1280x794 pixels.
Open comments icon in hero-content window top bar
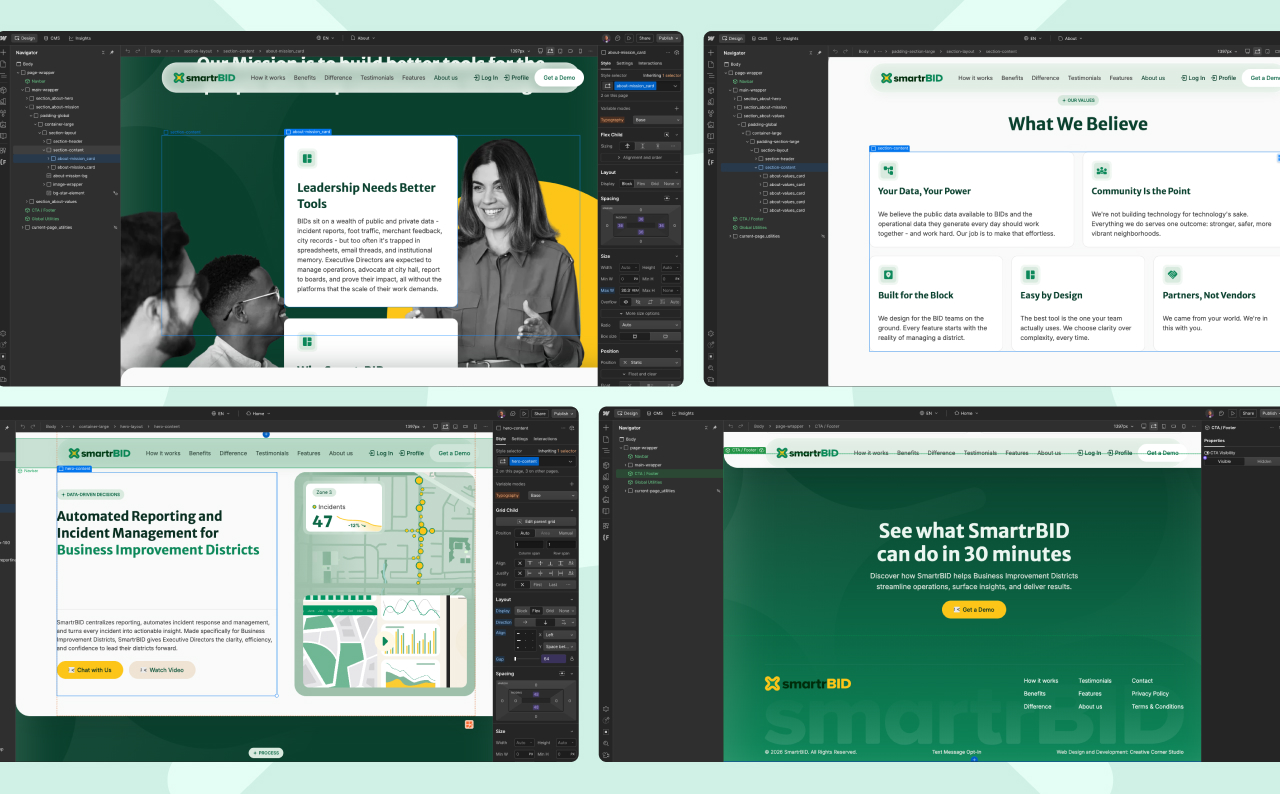click(512, 413)
